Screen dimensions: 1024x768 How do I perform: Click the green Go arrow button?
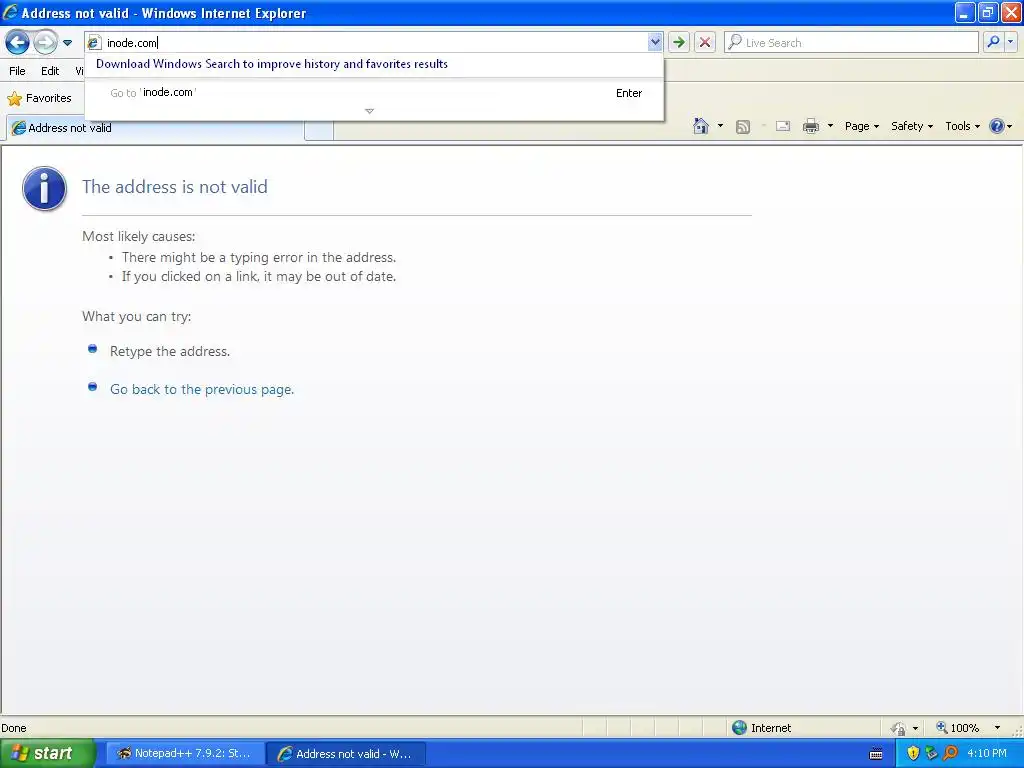pyautogui.click(x=679, y=42)
